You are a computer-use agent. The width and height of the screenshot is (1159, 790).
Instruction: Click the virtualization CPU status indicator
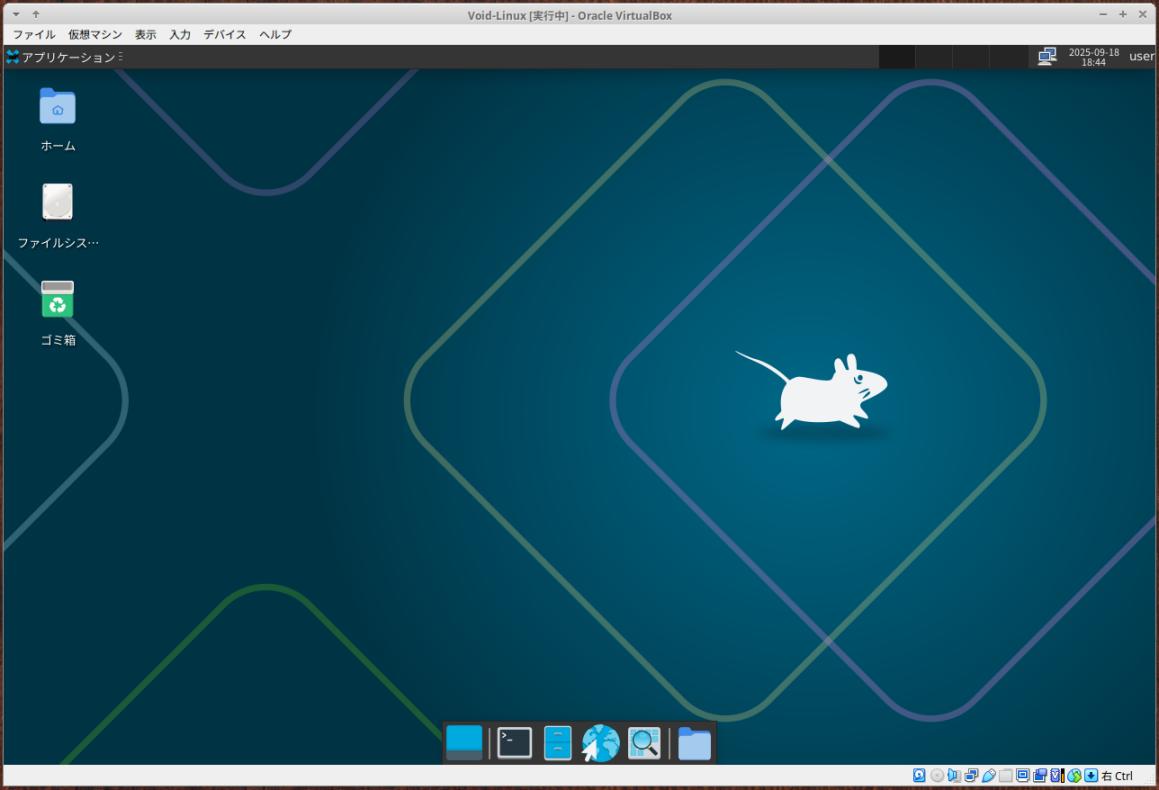[1057, 775]
